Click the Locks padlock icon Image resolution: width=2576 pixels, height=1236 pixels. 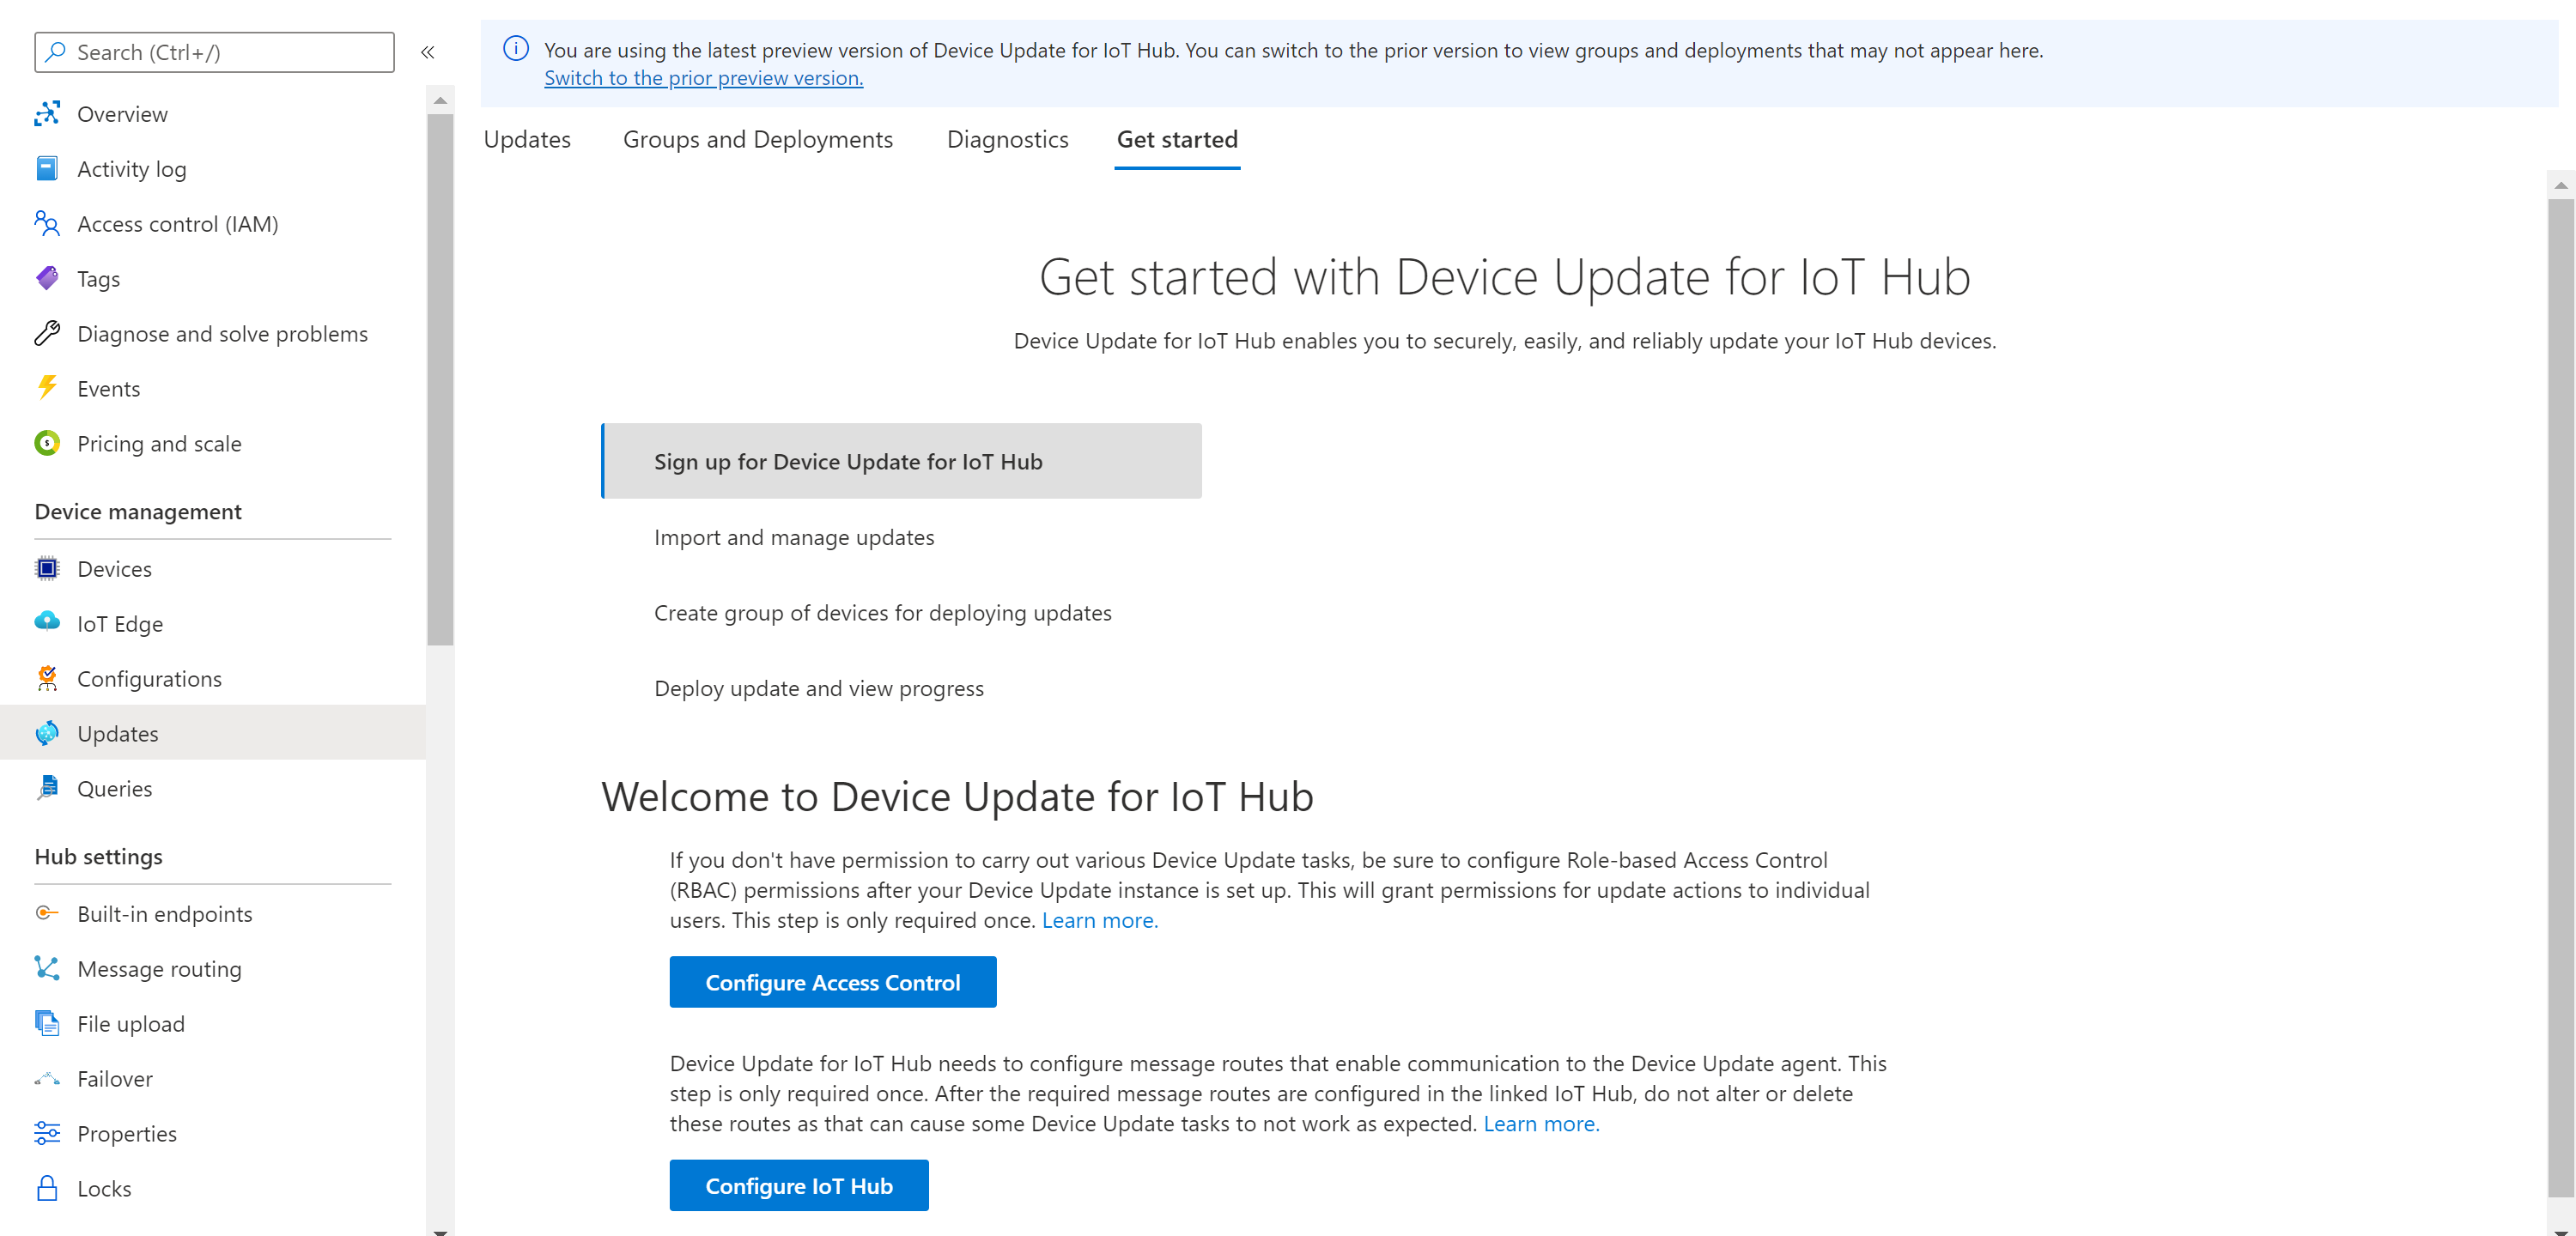pyautogui.click(x=46, y=1188)
